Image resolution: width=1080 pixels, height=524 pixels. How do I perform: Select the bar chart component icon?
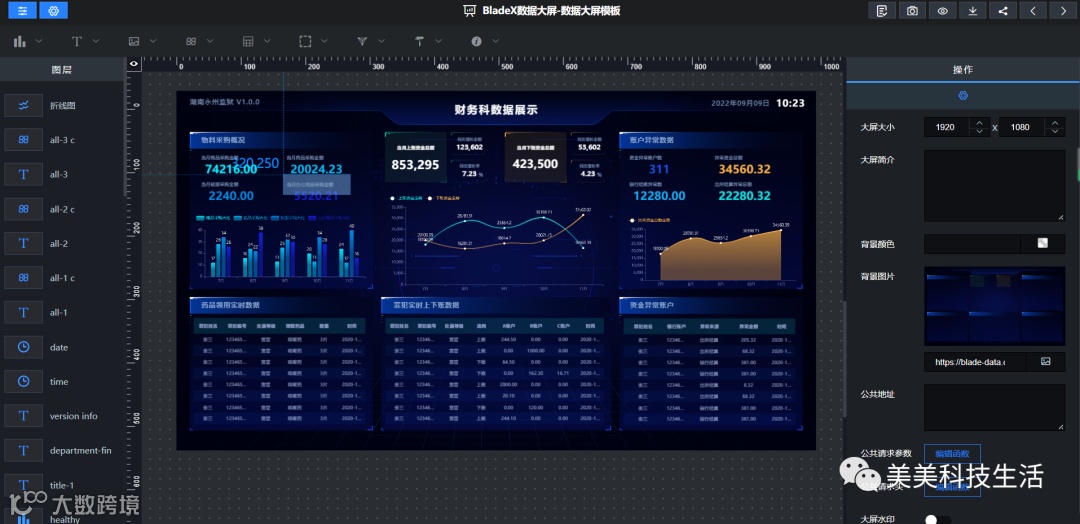tap(20, 41)
